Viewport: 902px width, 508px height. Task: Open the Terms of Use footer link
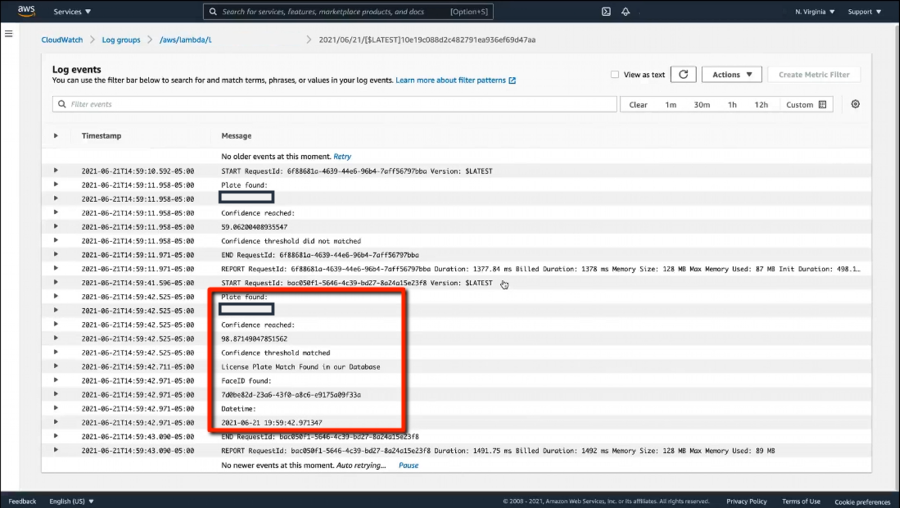[801, 501]
